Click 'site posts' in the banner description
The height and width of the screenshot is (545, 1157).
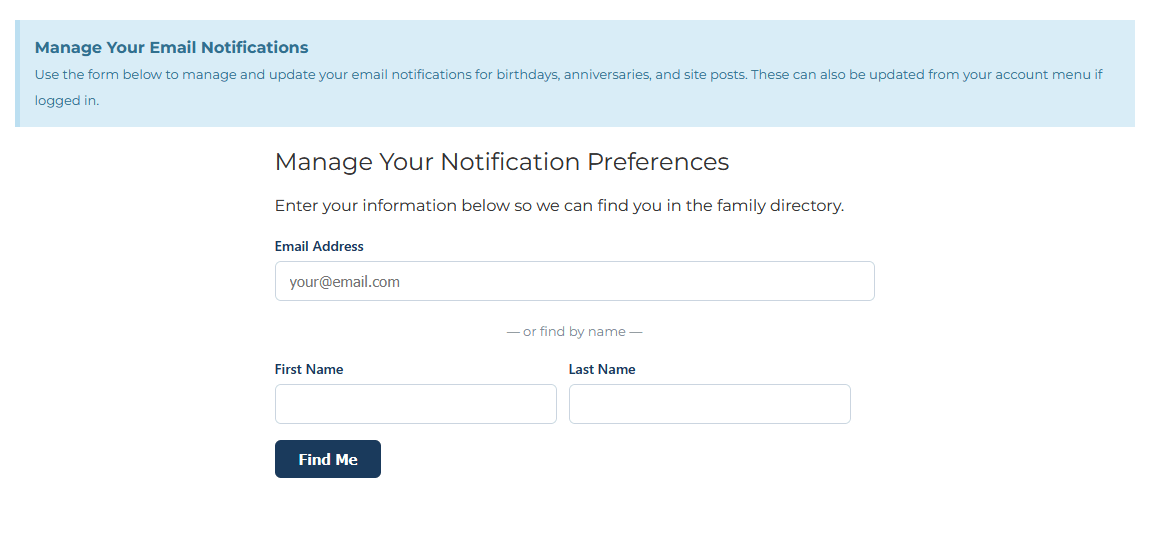(714, 75)
